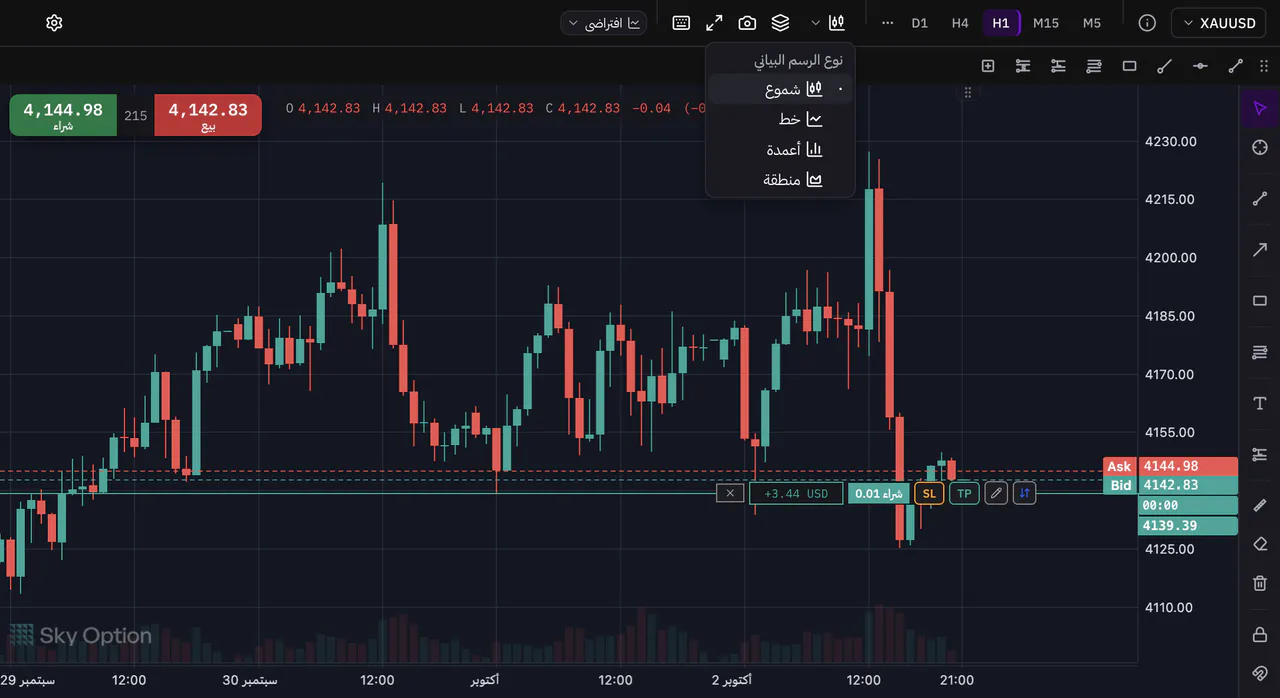
Task: Set stop loss with the SL button
Action: pyautogui.click(x=929, y=493)
